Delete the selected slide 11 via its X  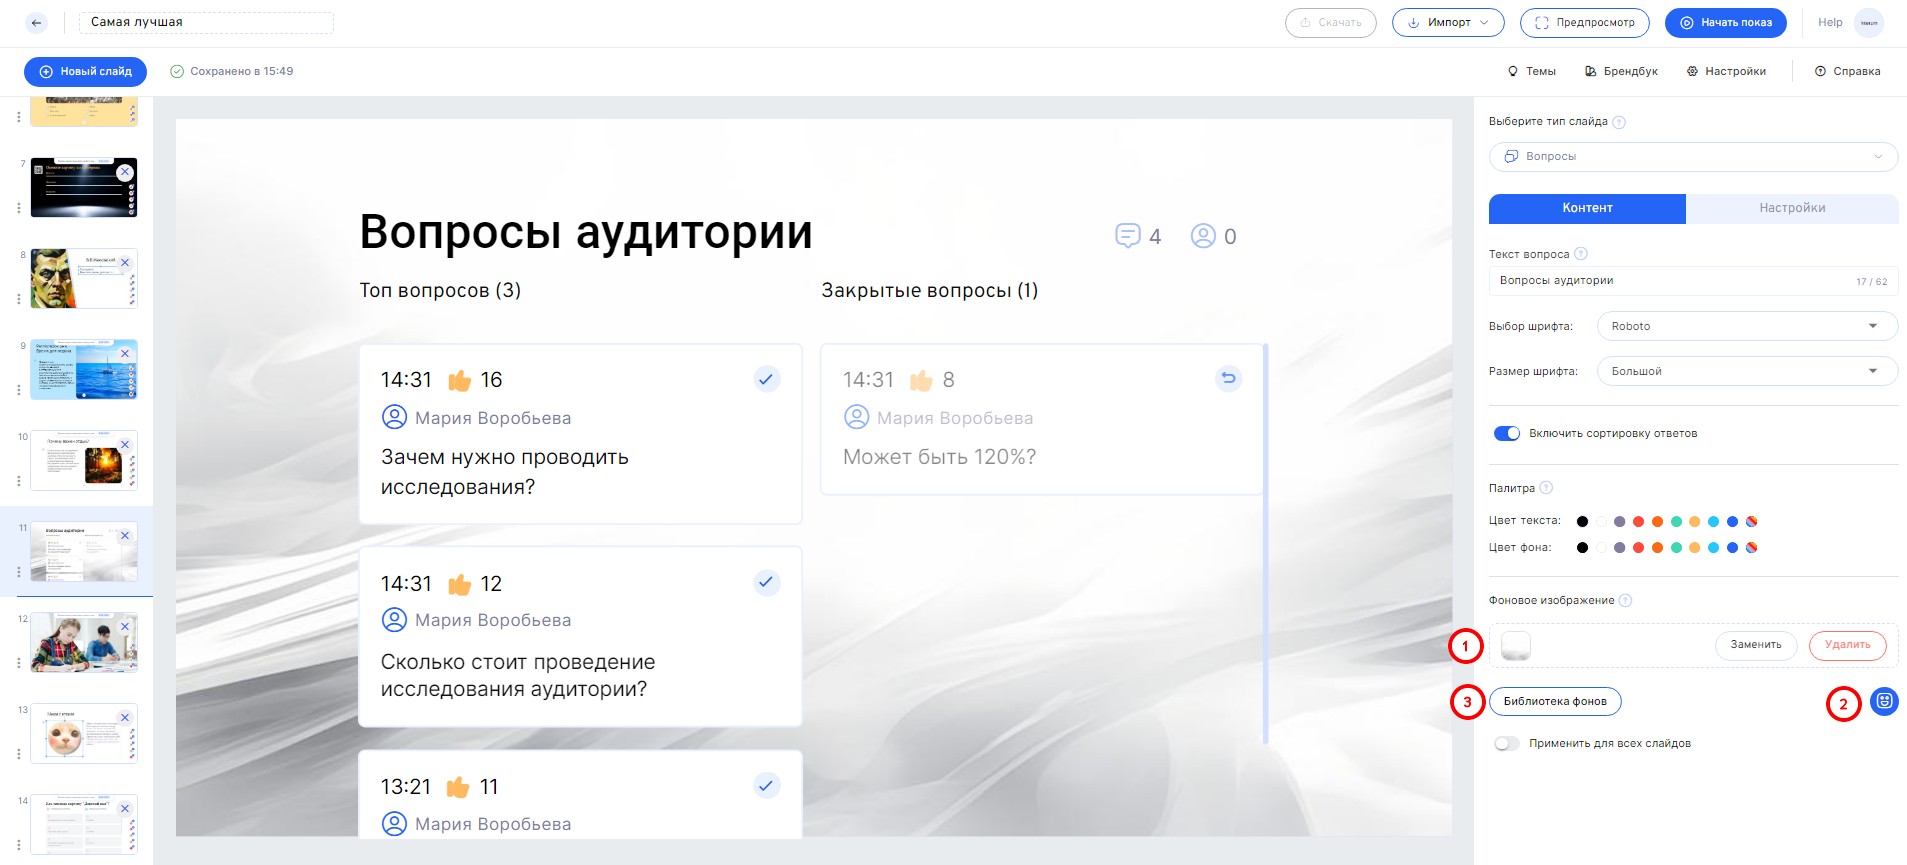point(125,536)
